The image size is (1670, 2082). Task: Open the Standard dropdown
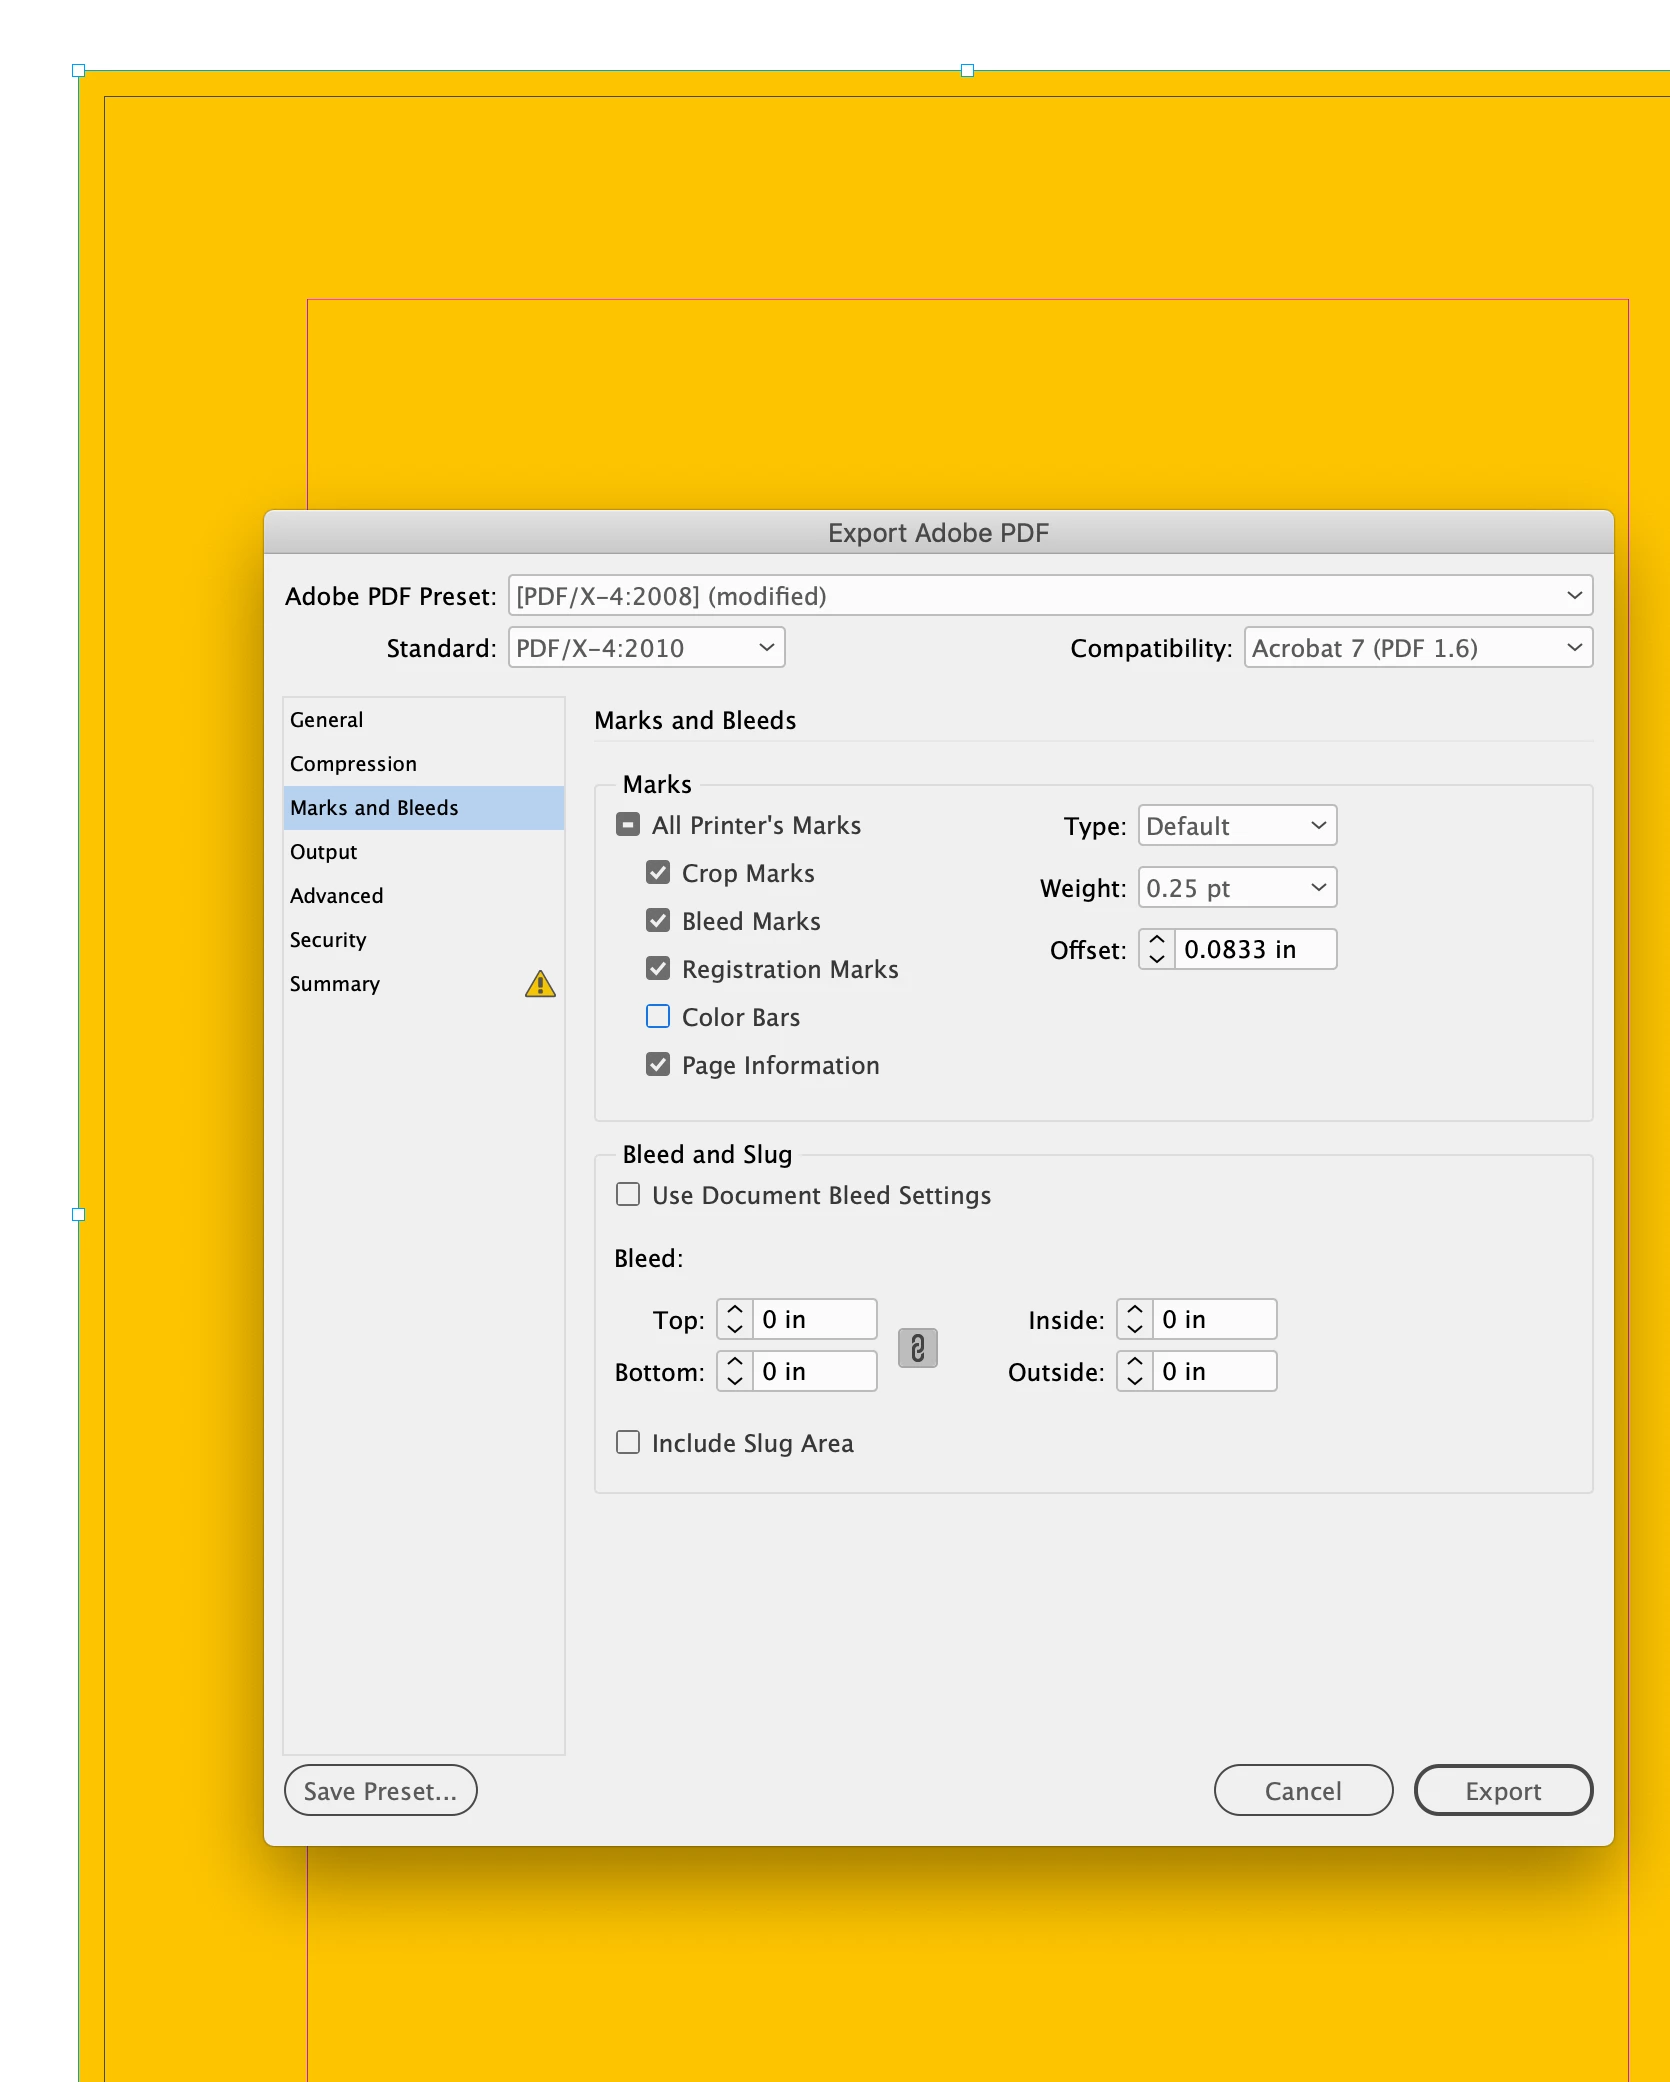(646, 648)
